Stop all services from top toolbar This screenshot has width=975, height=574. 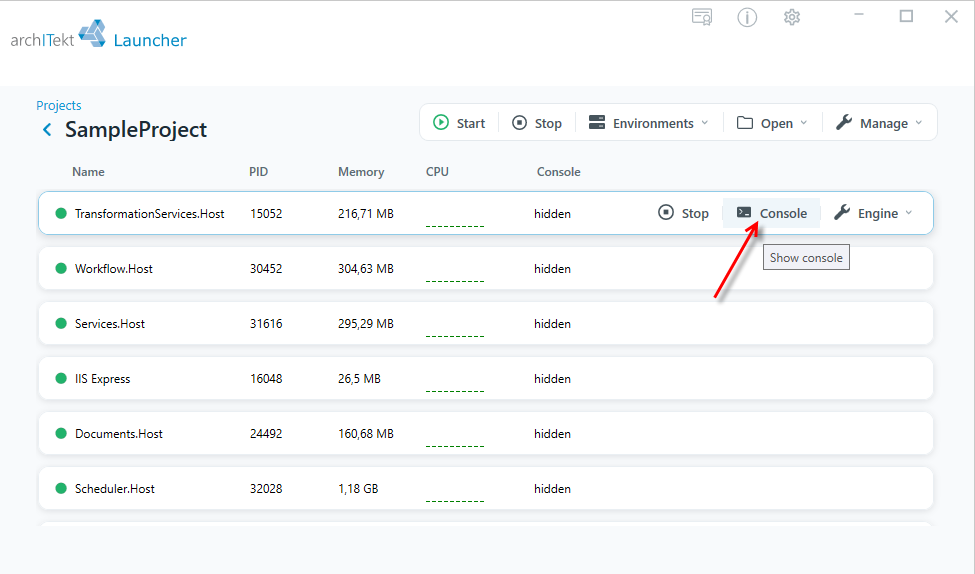537,123
